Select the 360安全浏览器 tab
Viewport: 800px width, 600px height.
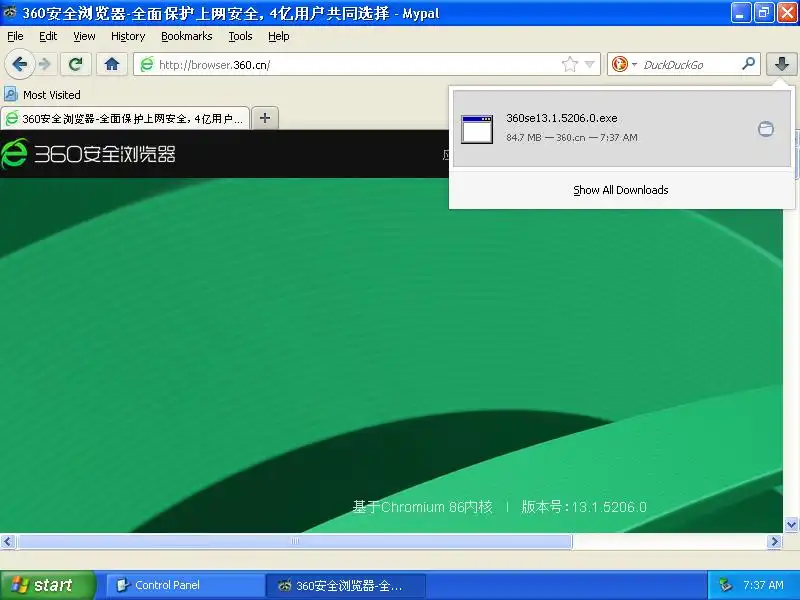click(125, 118)
